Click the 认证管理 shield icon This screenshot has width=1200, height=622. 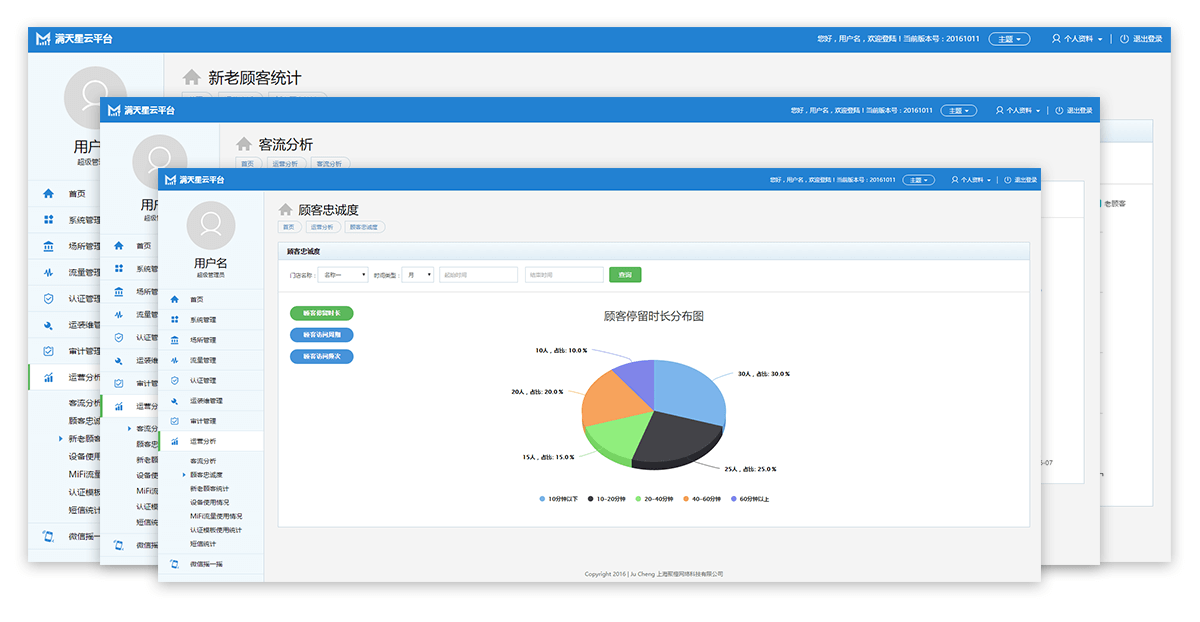click(x=175, y=380)
